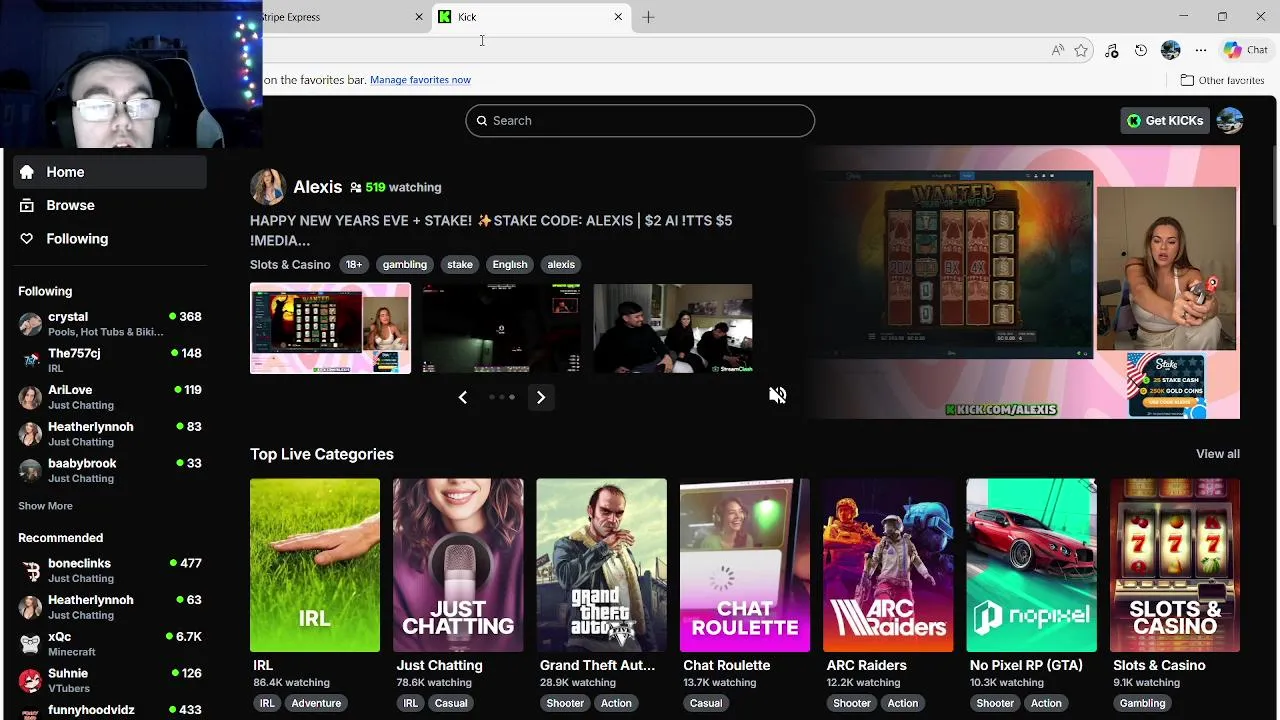
Task: Open baabybrook channel in Following list
Action: coord(110,470)
